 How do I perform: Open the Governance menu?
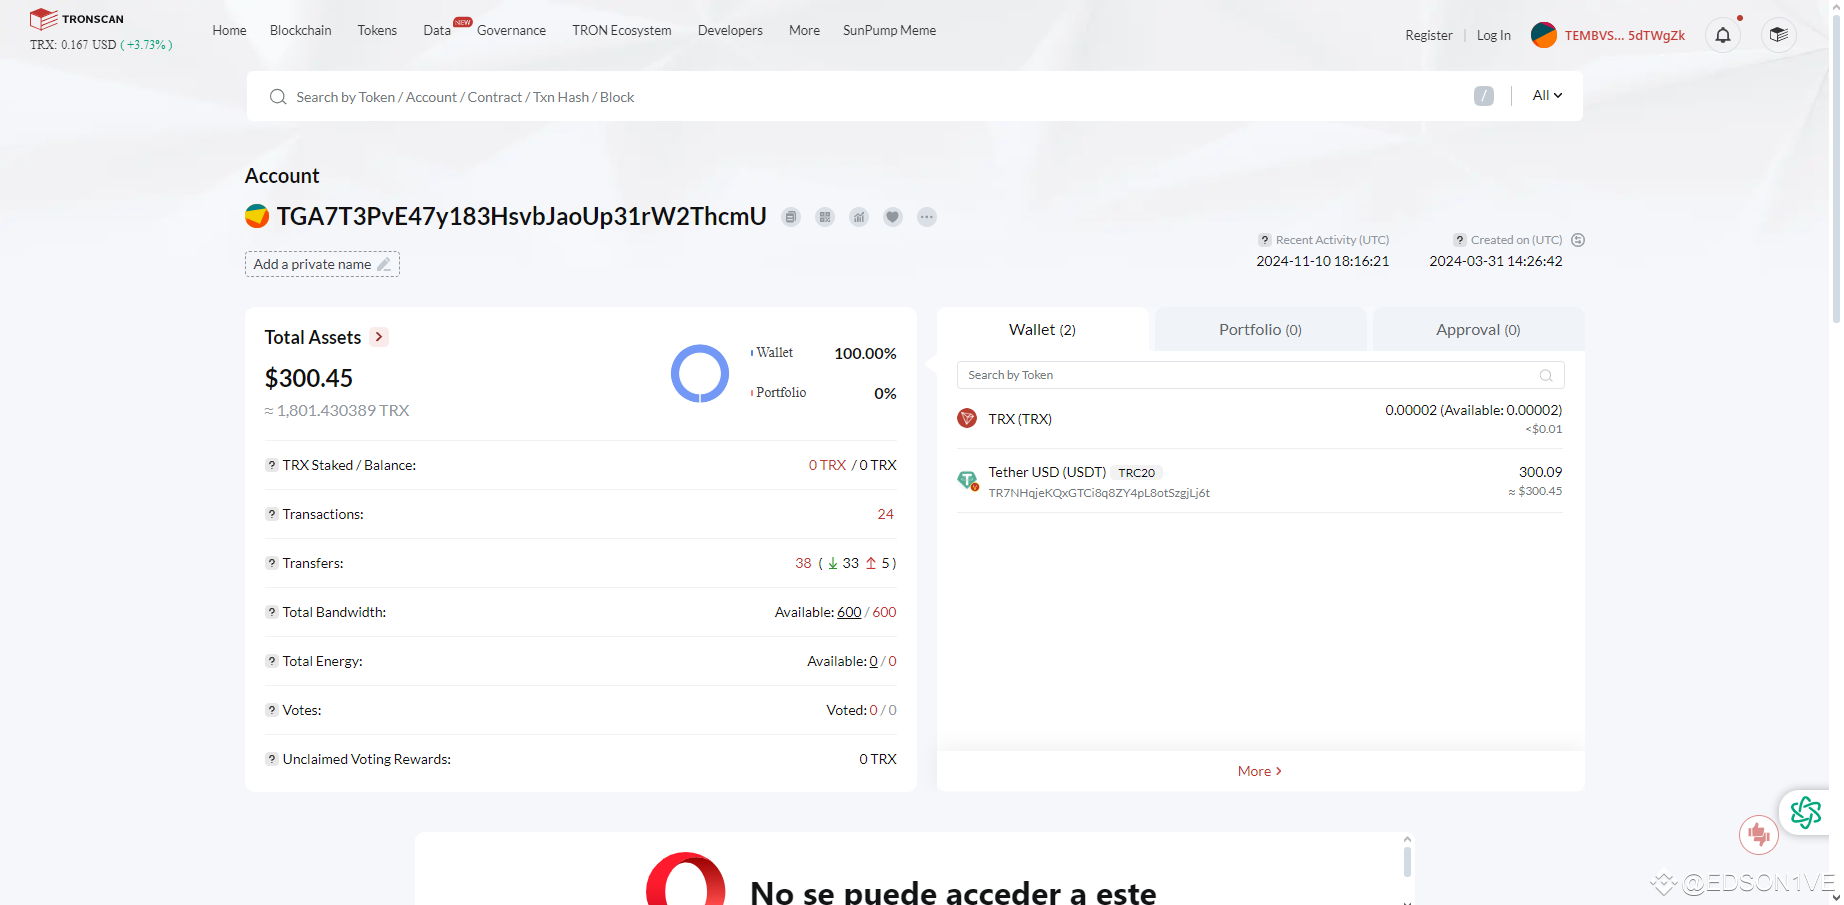[511, 30]
